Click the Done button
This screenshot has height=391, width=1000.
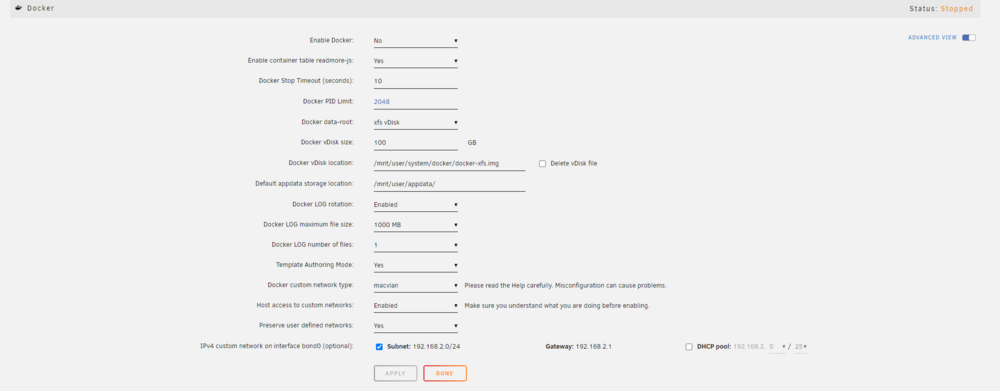pyautogui.click(x=445, y=373)
